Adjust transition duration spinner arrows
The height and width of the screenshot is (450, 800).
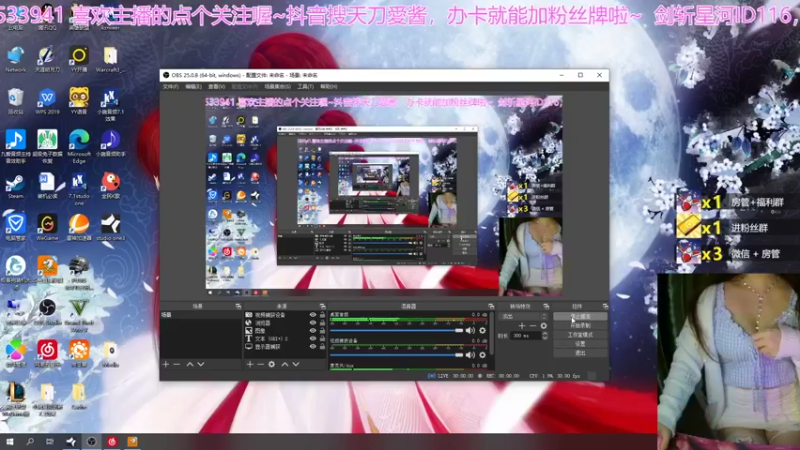point(545,336)
